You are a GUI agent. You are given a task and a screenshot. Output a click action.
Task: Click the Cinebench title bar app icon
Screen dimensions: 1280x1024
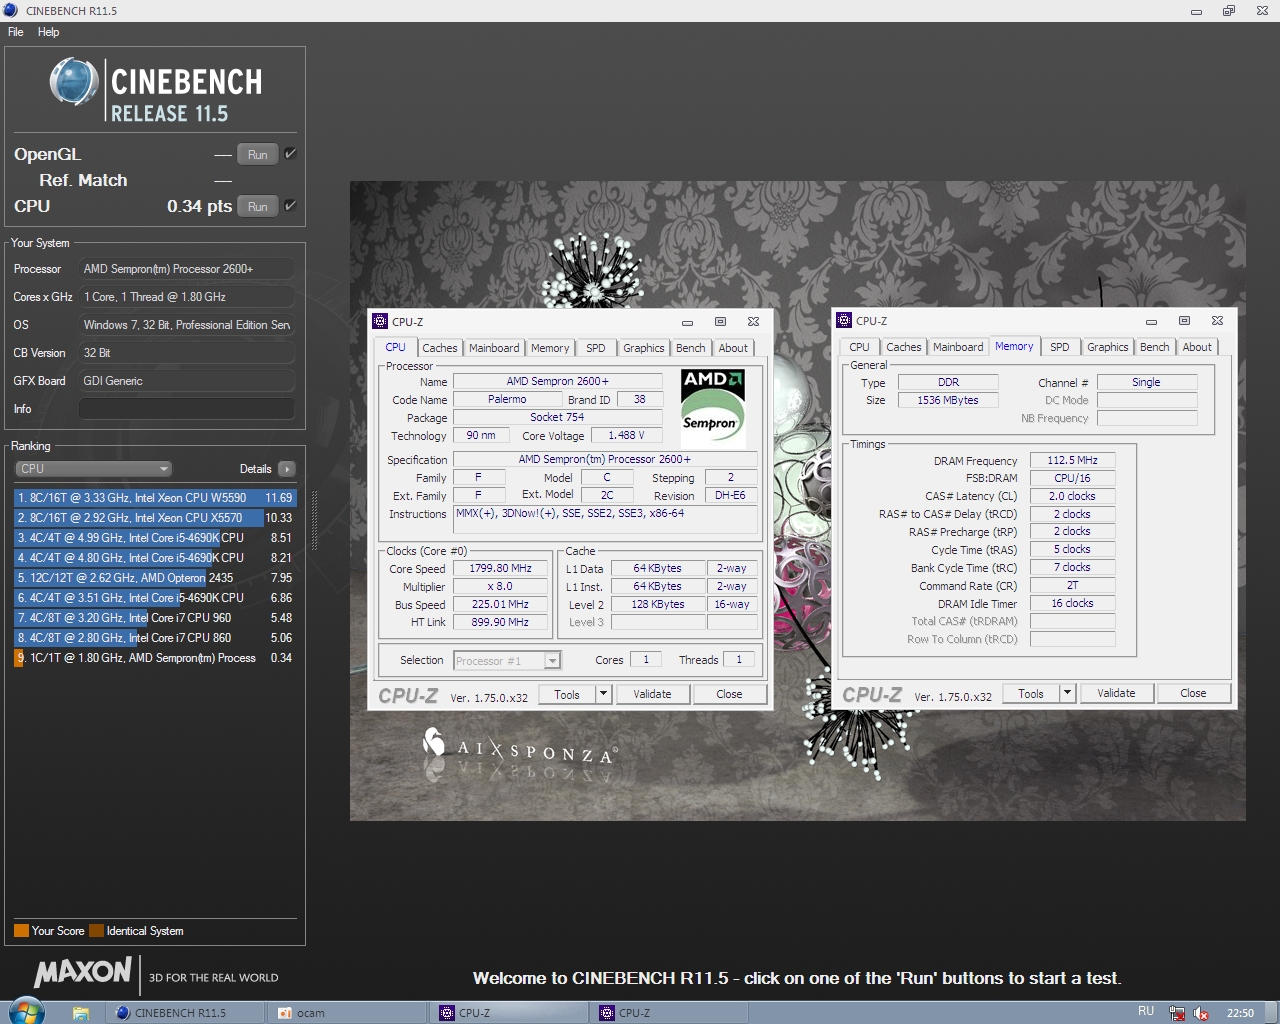coord(11,10)
